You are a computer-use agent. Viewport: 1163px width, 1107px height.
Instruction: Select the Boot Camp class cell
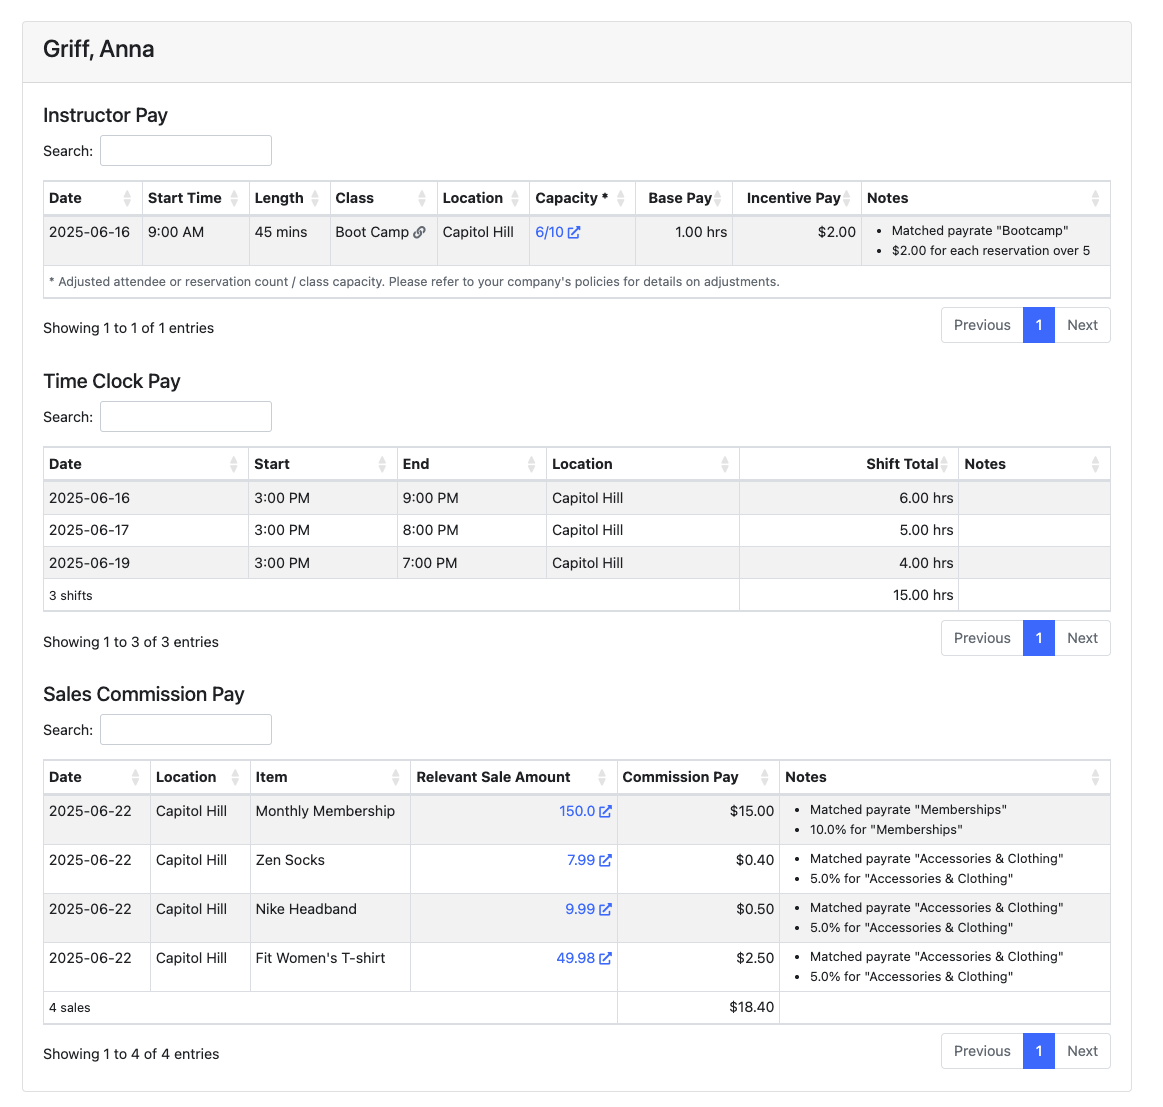383,240
